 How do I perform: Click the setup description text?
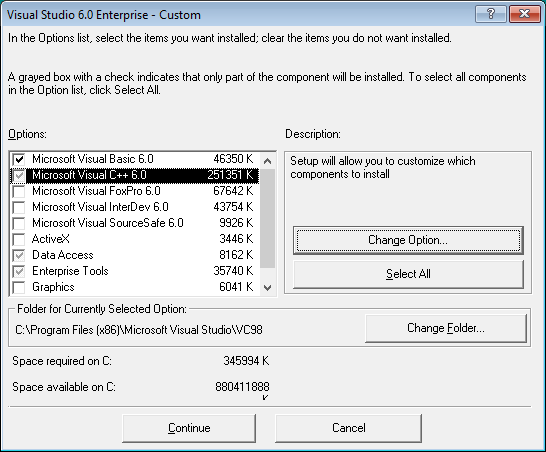coord(383,167)
